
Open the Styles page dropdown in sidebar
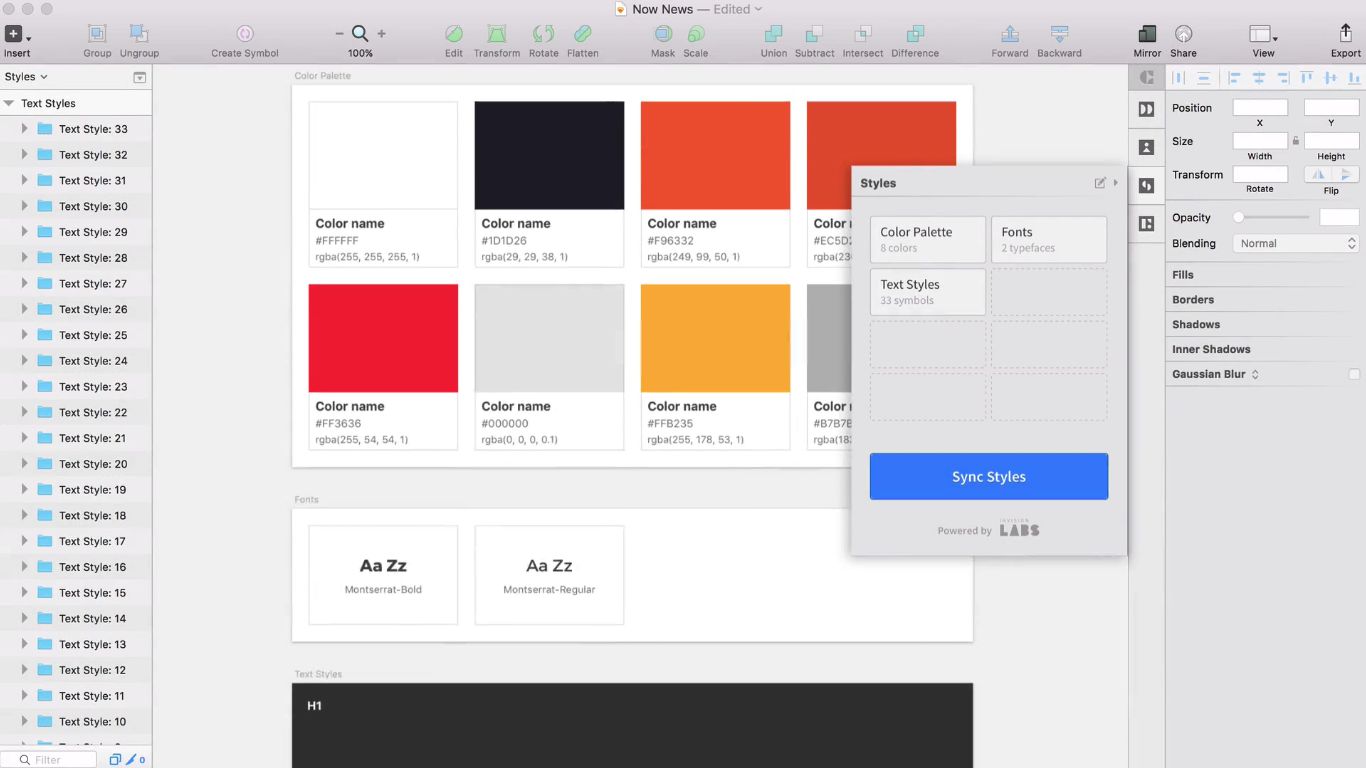pyautogui.click(x=26, y=77)
